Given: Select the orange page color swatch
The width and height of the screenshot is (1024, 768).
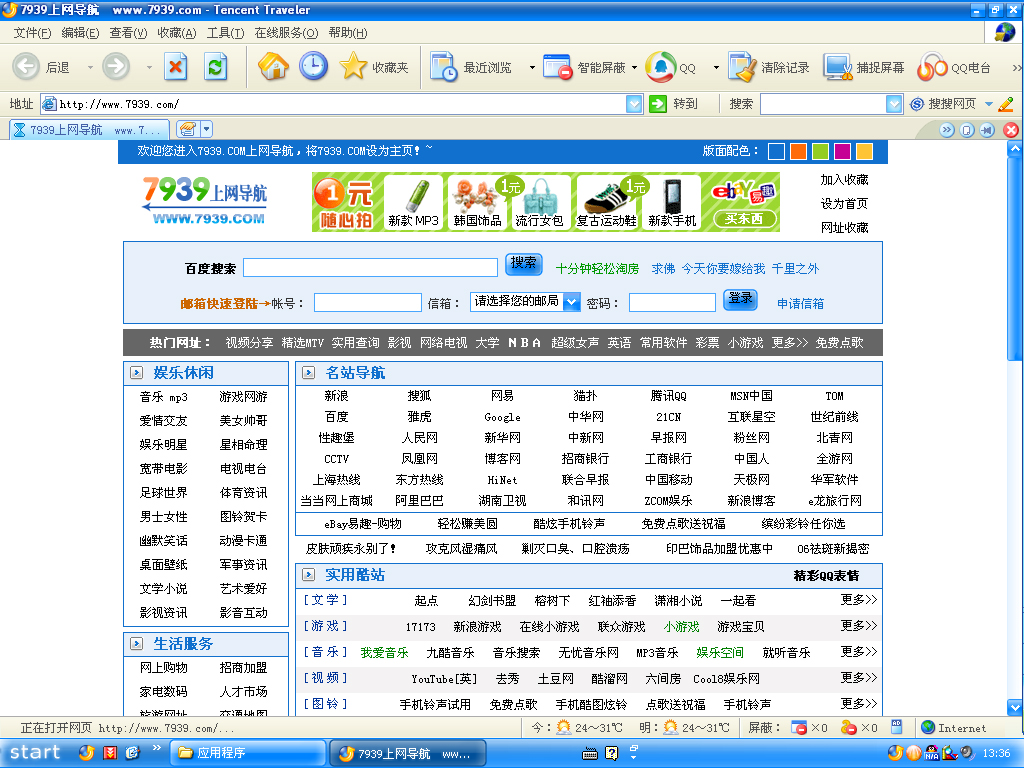Looking at the screenshot, I should click(798, 151).
